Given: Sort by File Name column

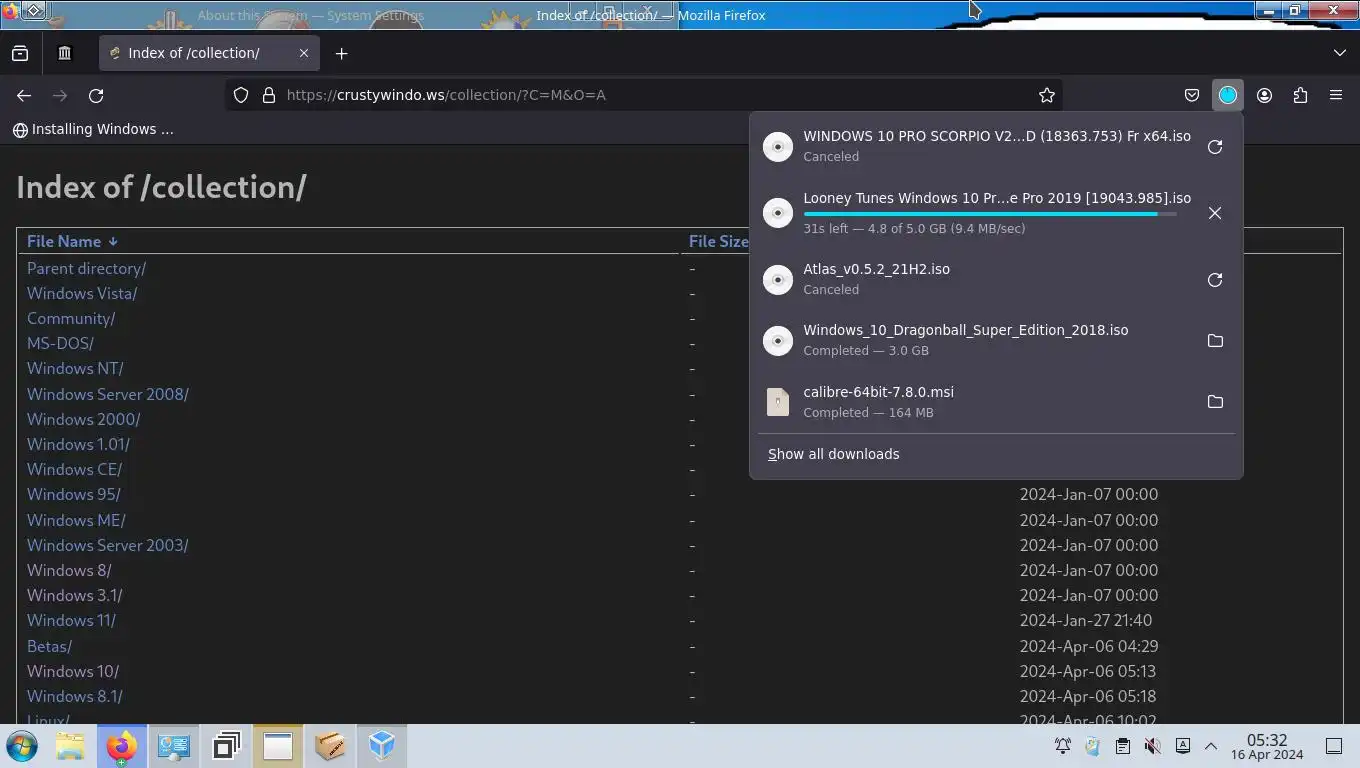Looking at the screenshot, I should tap(72, 241).
